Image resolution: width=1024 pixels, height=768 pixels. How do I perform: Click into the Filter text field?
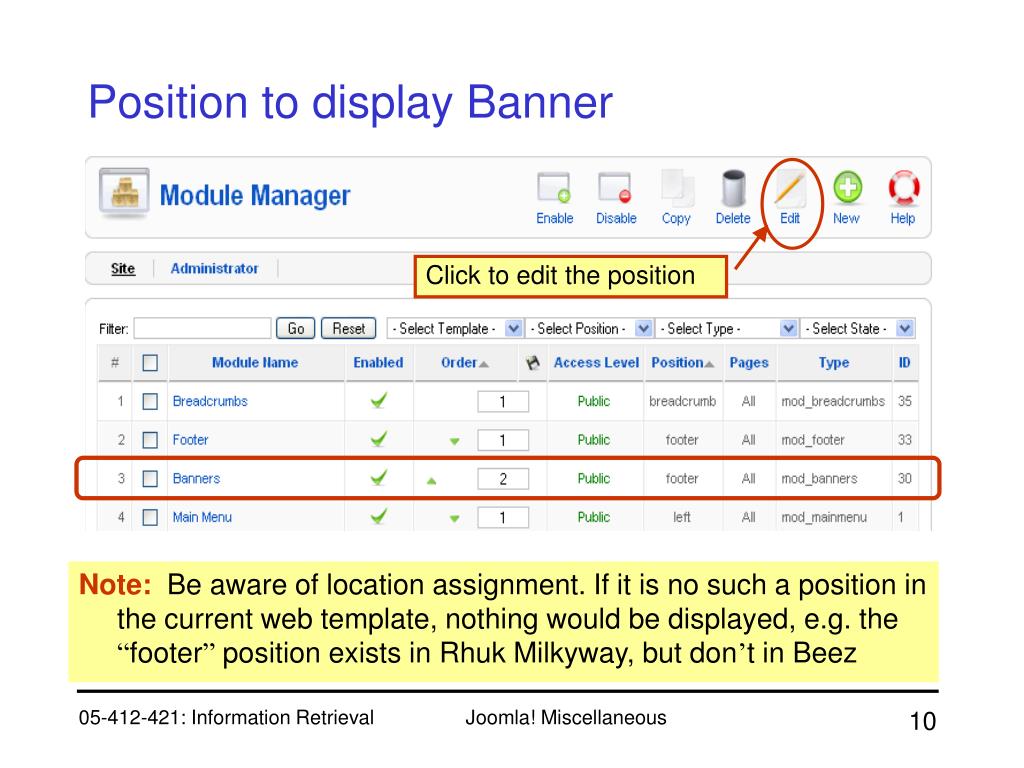tap(202, 328)
